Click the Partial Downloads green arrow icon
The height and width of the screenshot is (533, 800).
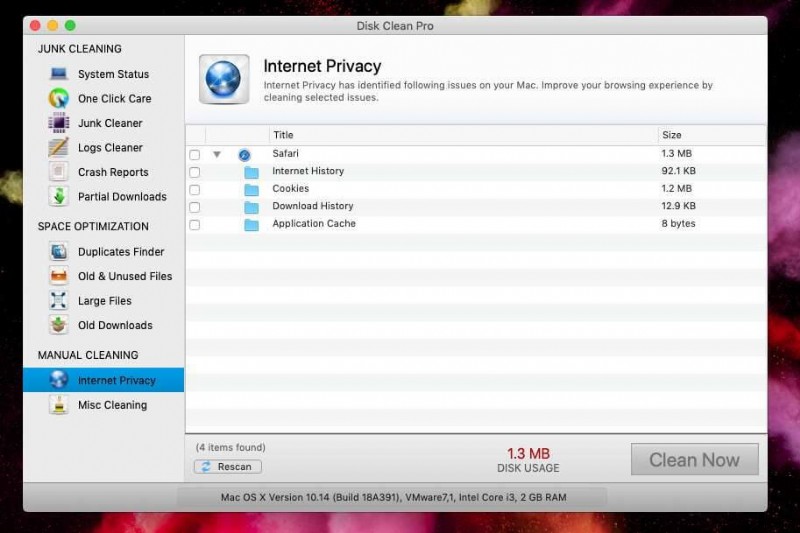[x=59, y=196]
